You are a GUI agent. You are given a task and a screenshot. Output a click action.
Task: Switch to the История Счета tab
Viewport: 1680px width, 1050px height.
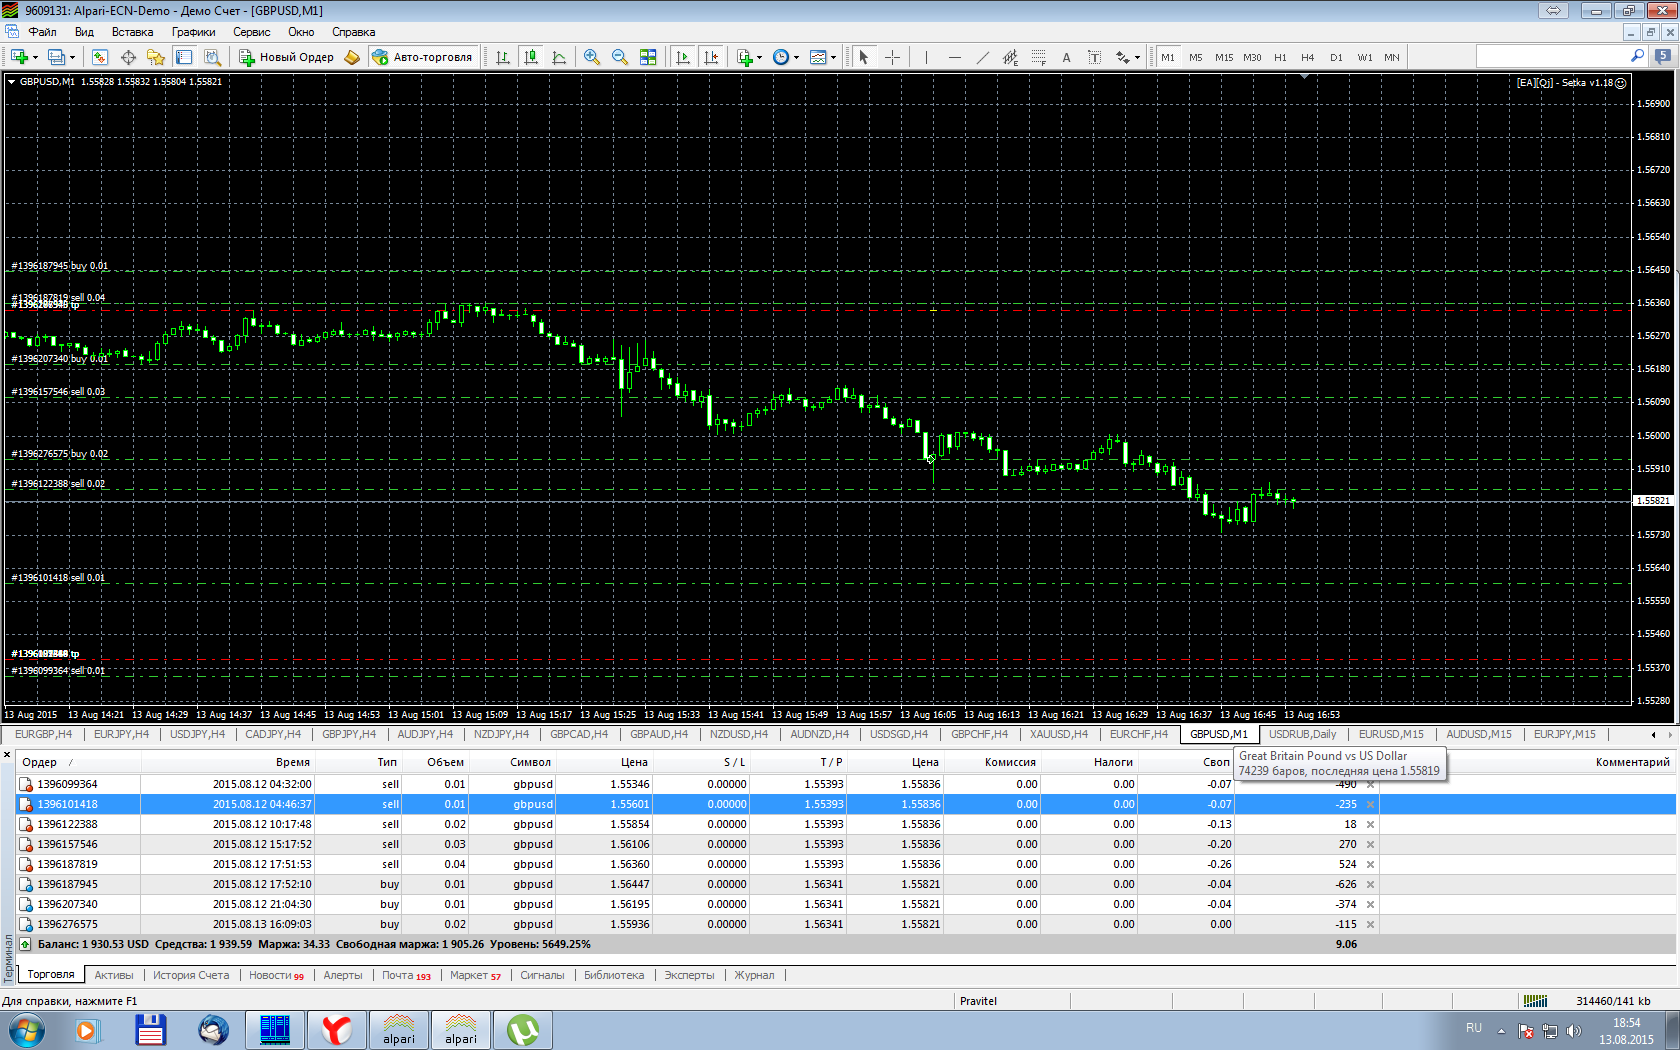[191, 975]
